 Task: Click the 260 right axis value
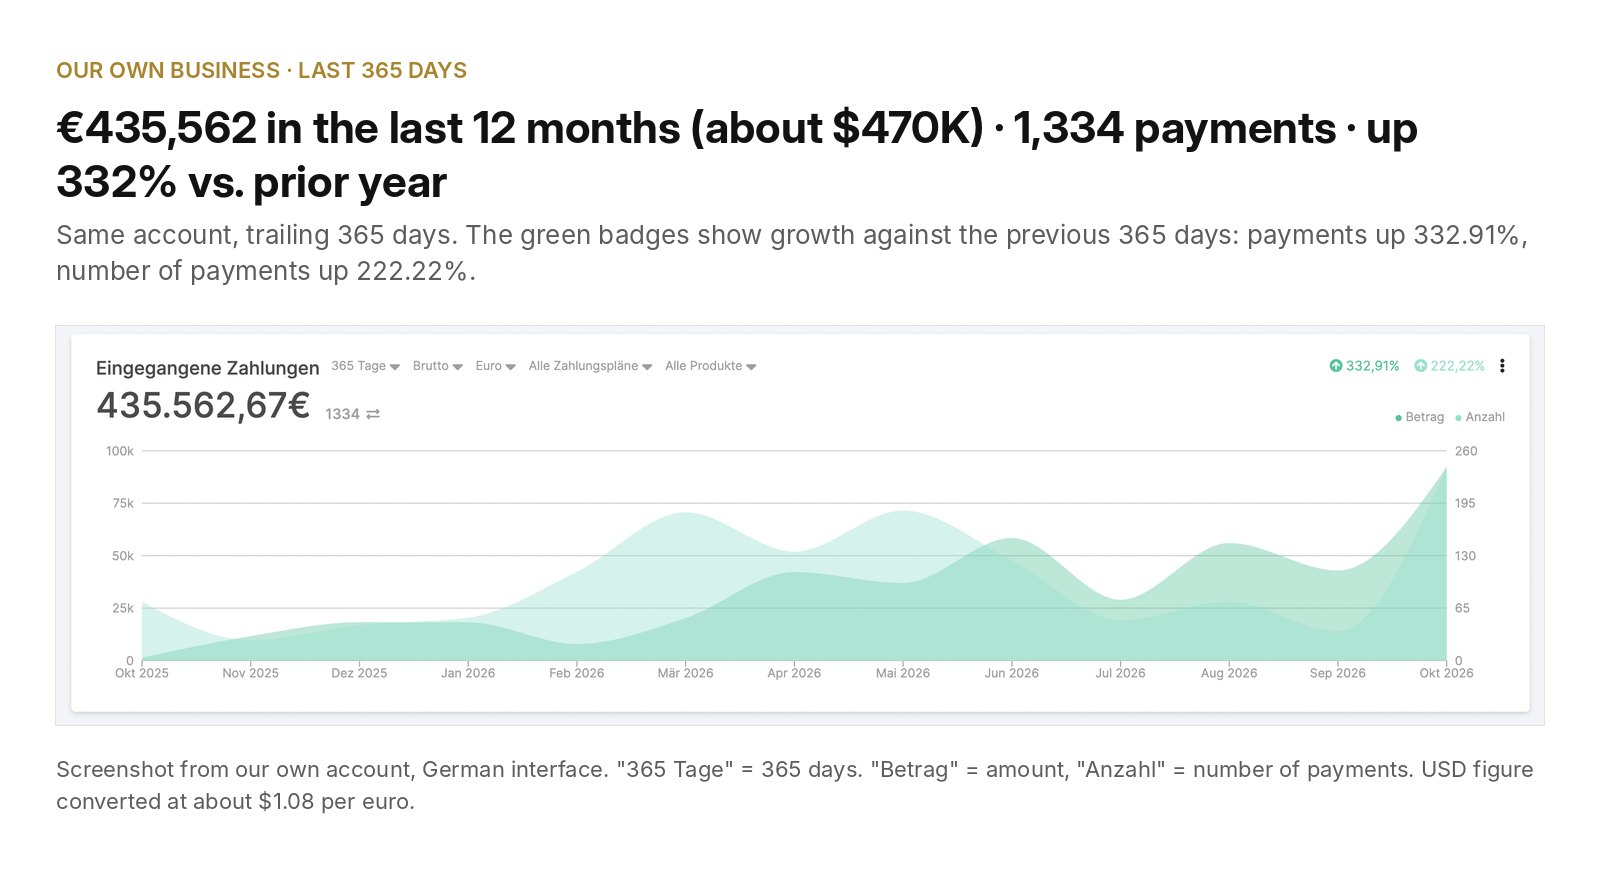pos(1466,451)
